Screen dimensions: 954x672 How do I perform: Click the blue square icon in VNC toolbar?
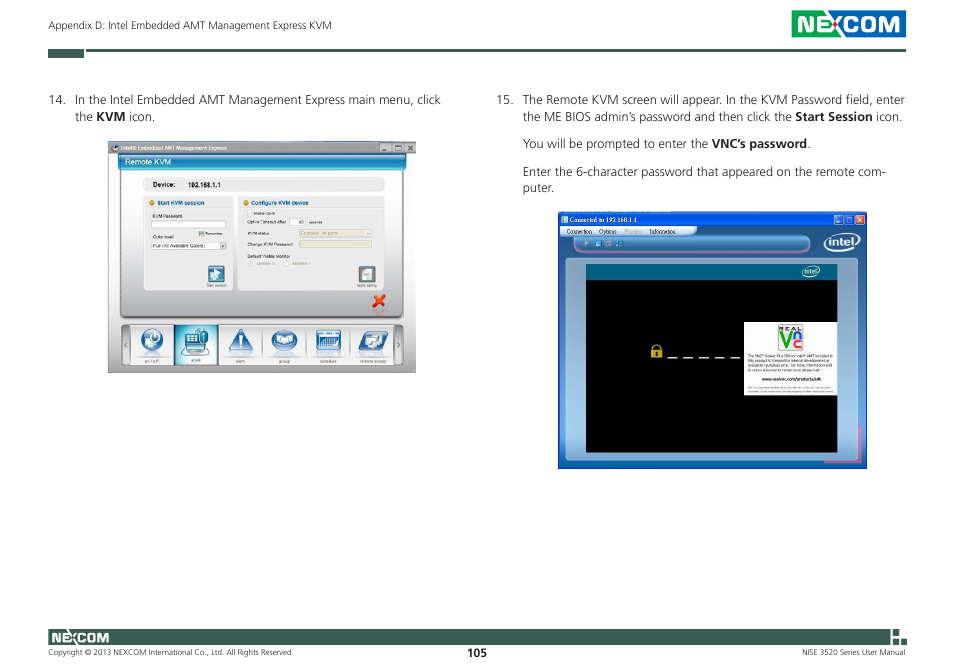click(x=598, y=243)
